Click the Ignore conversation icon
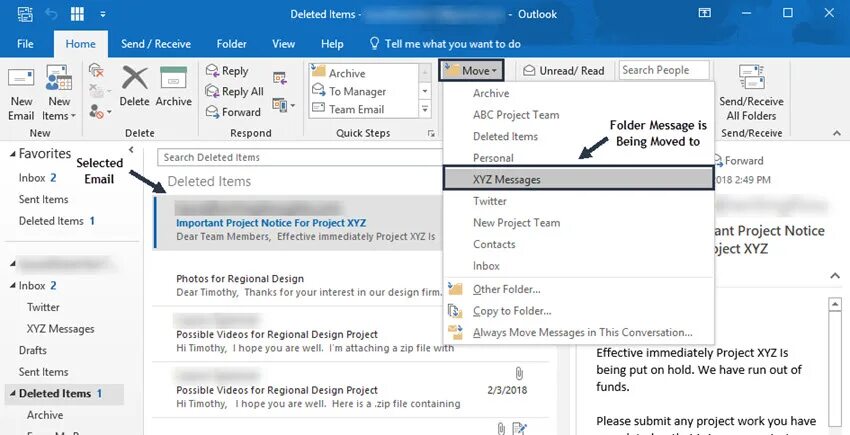This screenshot has width=850, height=435. [96, 71]
